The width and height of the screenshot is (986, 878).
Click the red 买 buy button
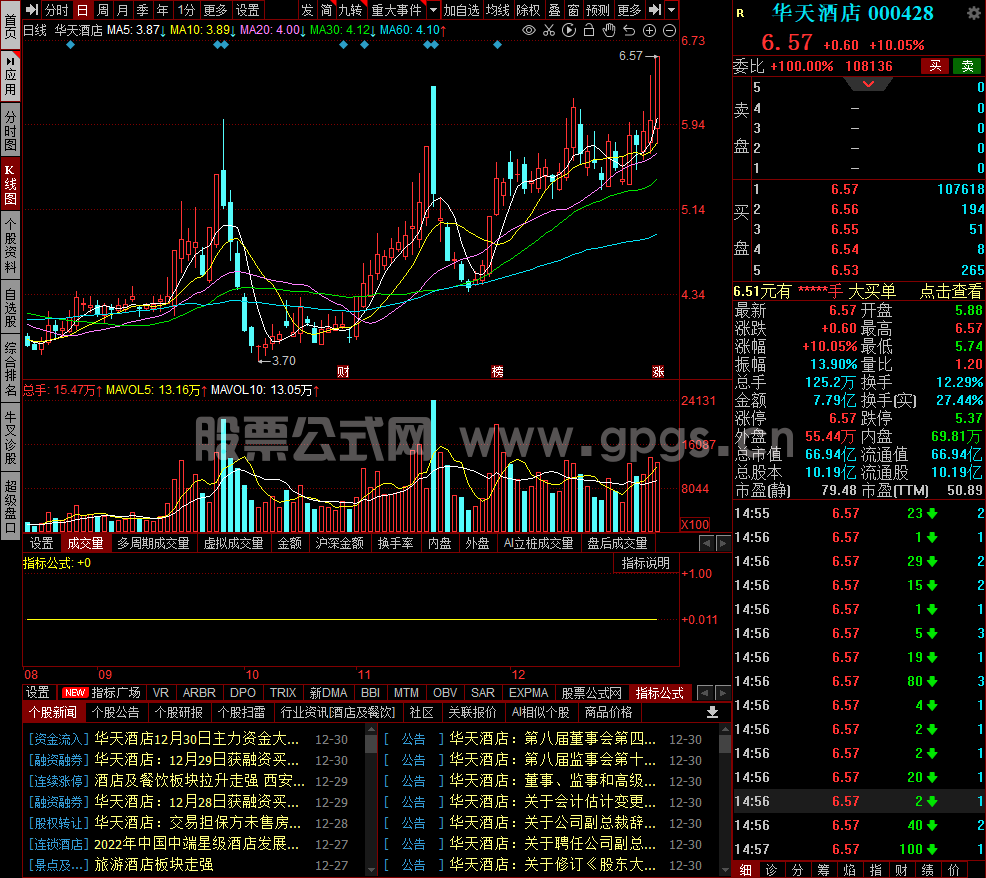935,66
